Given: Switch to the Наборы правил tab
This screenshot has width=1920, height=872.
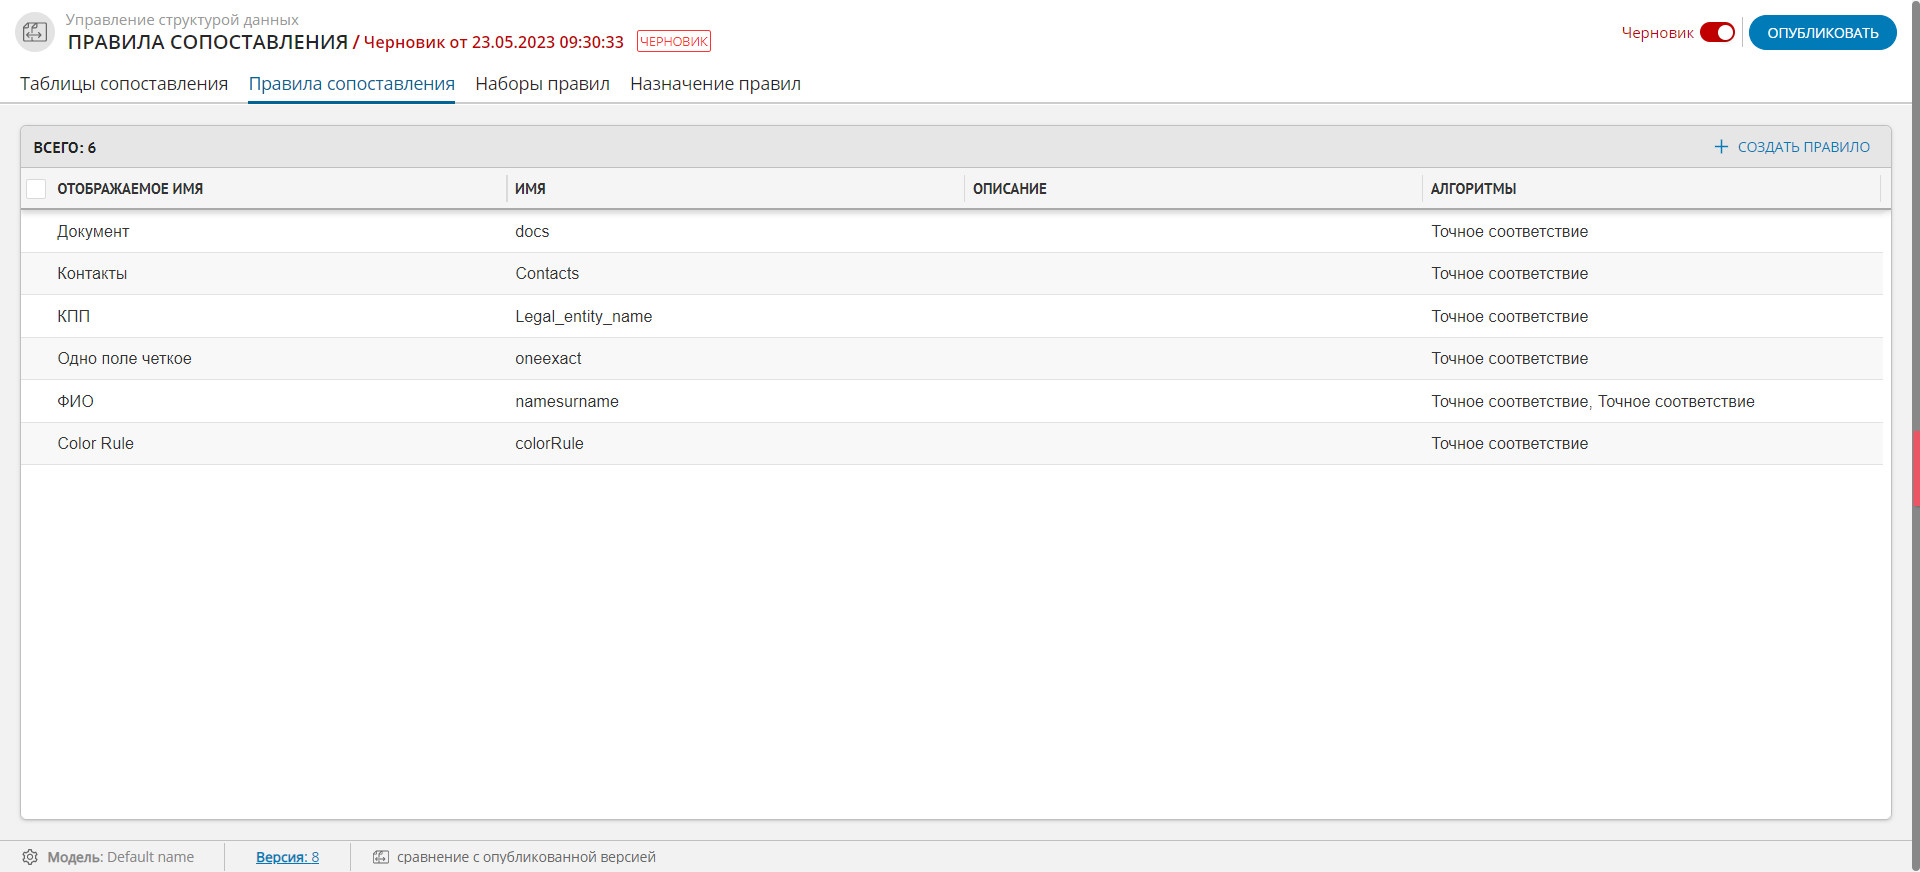Looking at the screenshot, I should coord(542,84).
